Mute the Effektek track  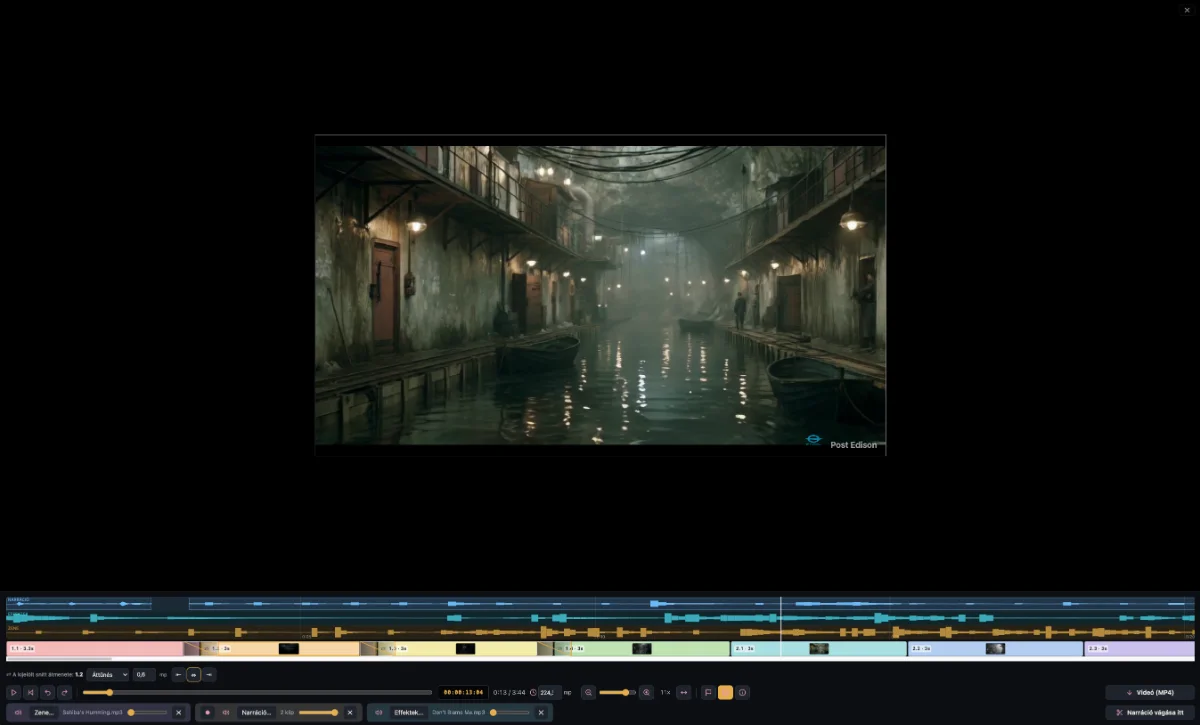pyautogui.click(x=379, y=713)
